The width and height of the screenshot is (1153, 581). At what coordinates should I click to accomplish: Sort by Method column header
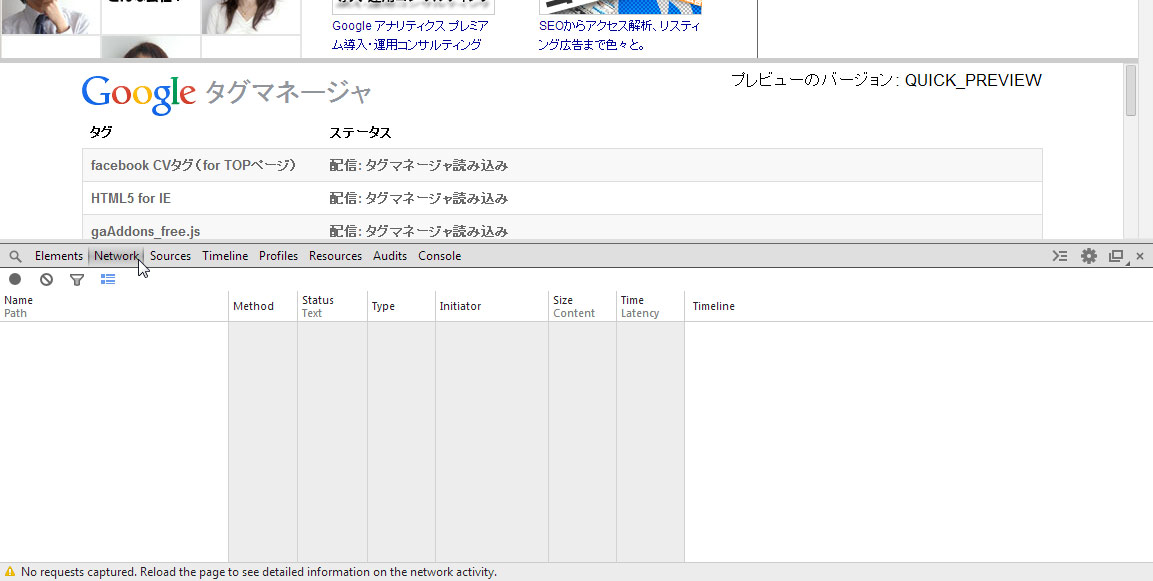click(263, 306)
